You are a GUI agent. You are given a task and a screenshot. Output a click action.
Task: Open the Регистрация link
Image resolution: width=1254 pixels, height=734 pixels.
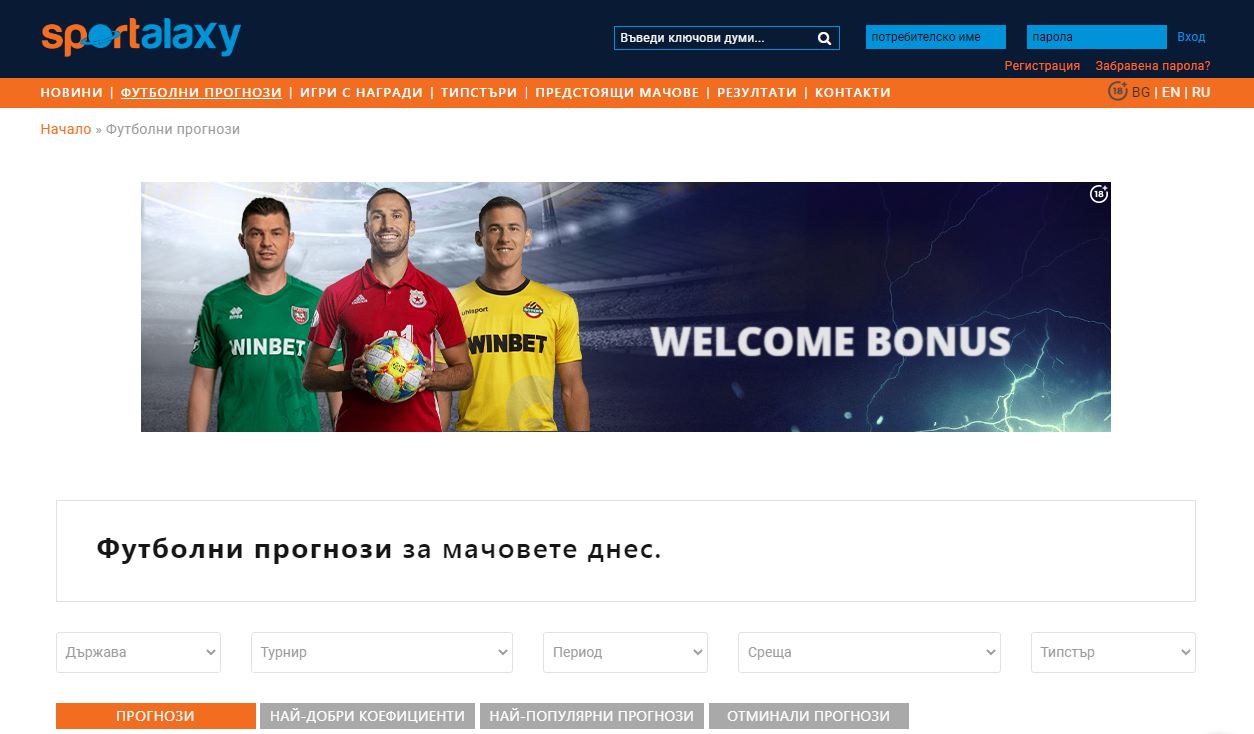click(x=1042, y=66)
